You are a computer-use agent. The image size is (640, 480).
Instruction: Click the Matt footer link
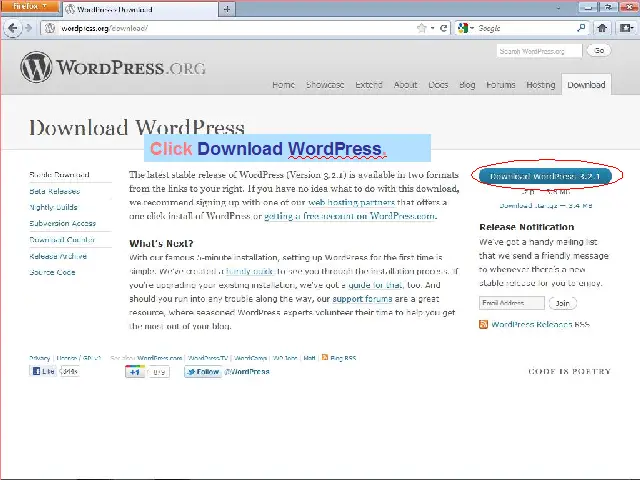click(x=309, y=358)
